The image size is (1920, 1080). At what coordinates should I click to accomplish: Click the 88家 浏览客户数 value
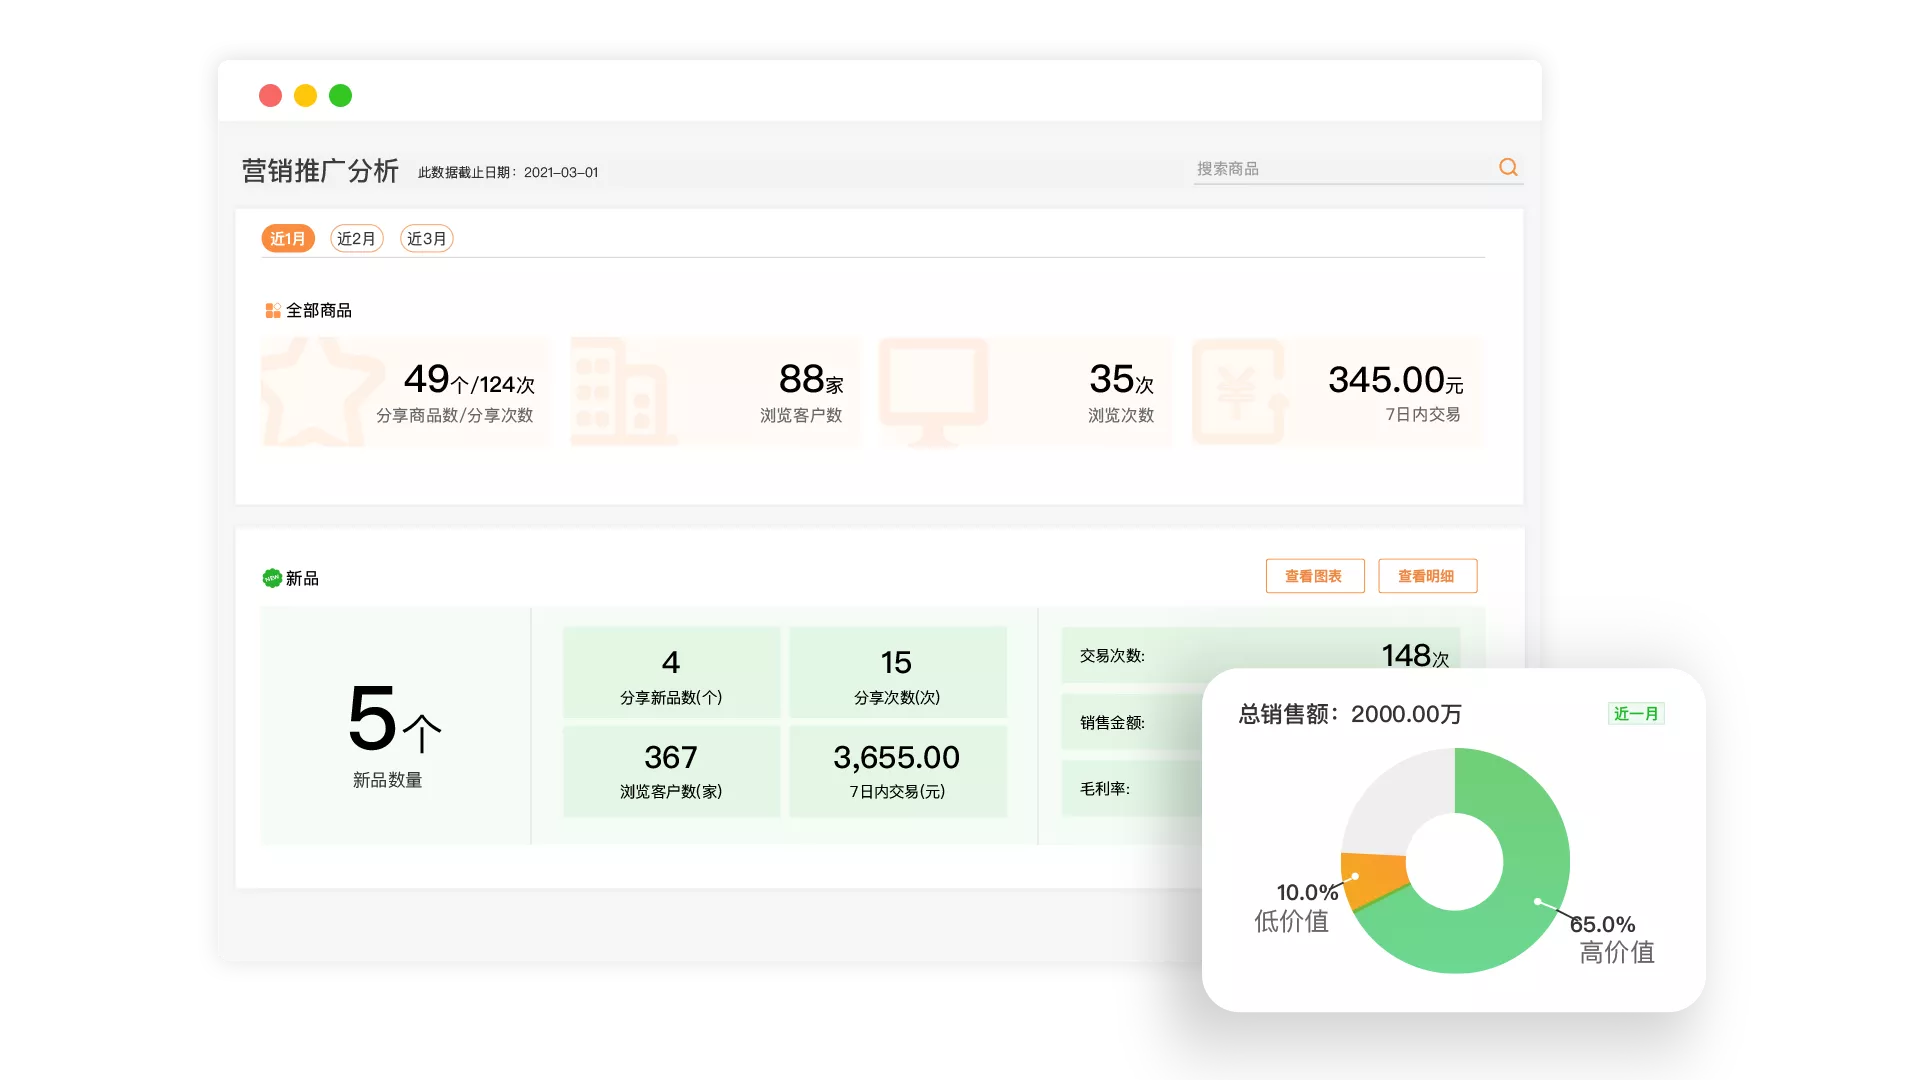coord(811,380)
